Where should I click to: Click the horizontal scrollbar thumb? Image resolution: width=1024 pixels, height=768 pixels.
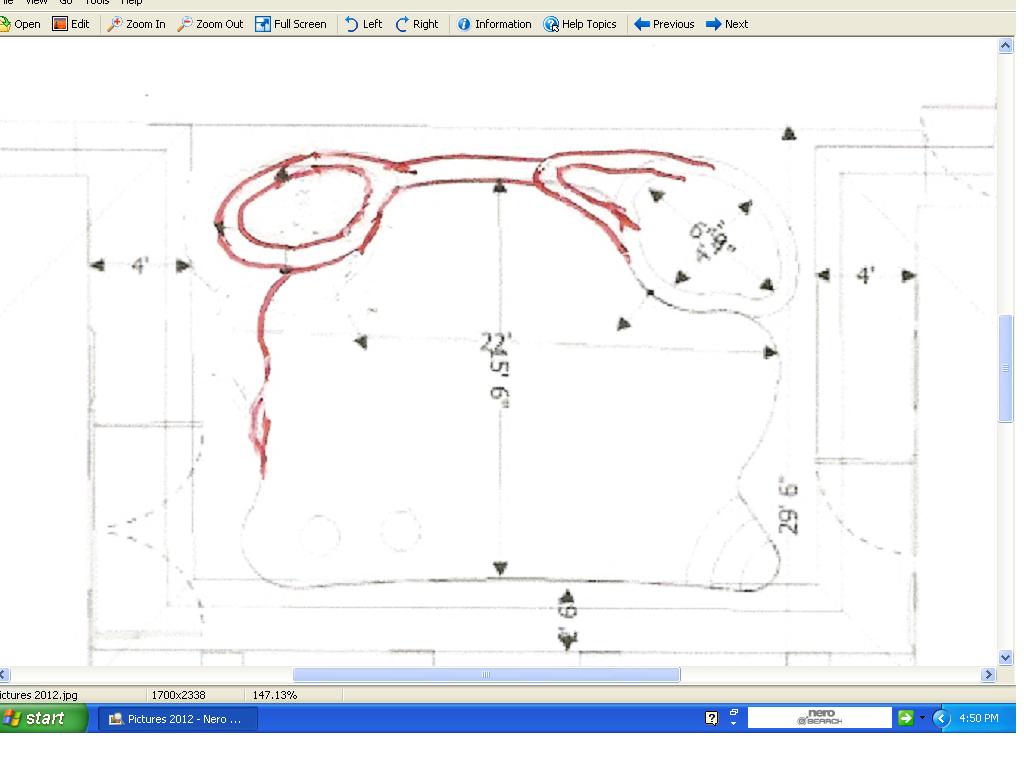(487, 675)
